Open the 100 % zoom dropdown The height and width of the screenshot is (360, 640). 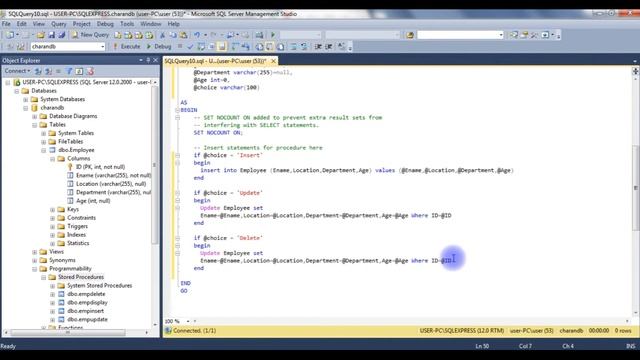coord(188,321)
